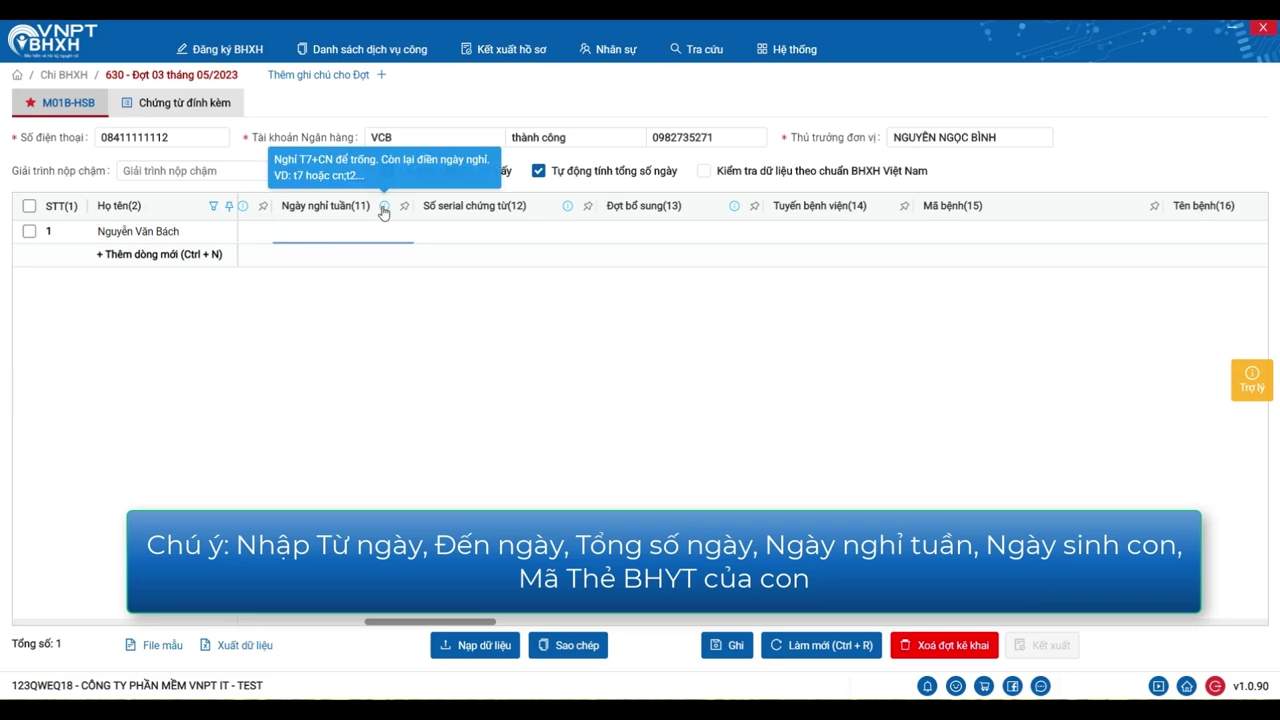The height and width of the screenshot is (720, 1280).
Task: Click the info icon for Số serial chứng từ(12)
Action: tap(567, 206)
